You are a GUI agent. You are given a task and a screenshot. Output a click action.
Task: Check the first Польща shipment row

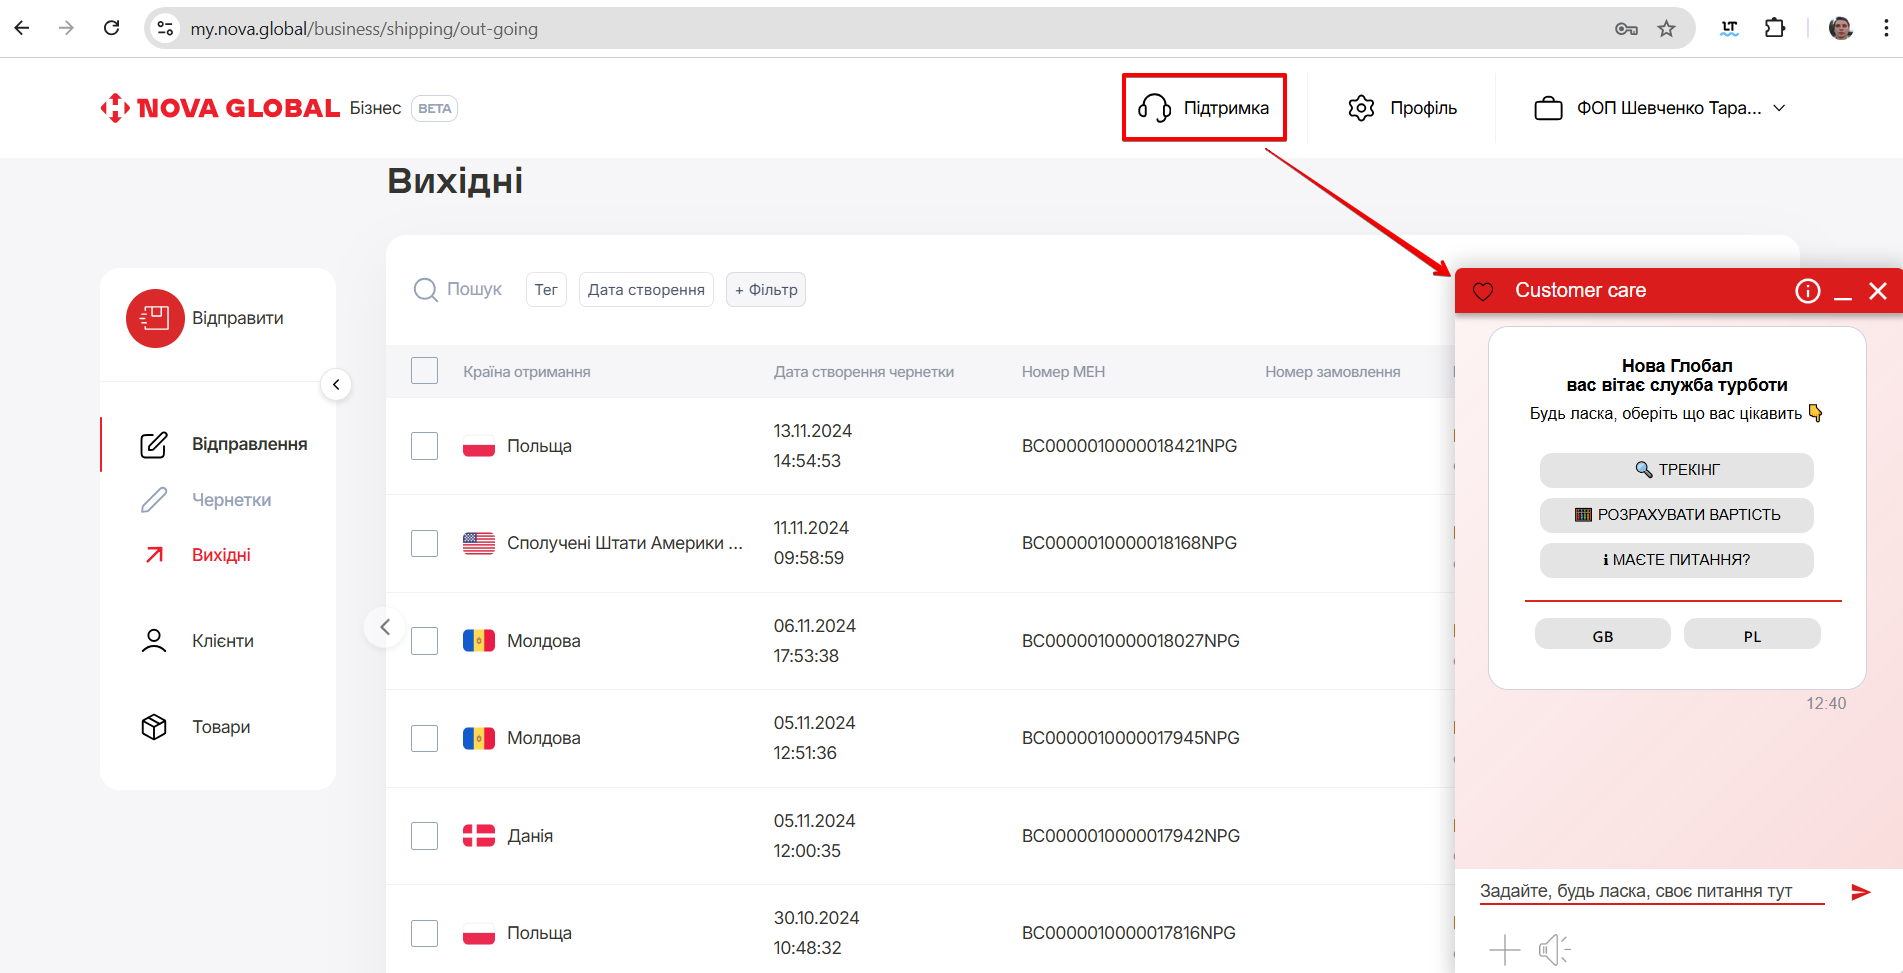(x=425, y=446)
